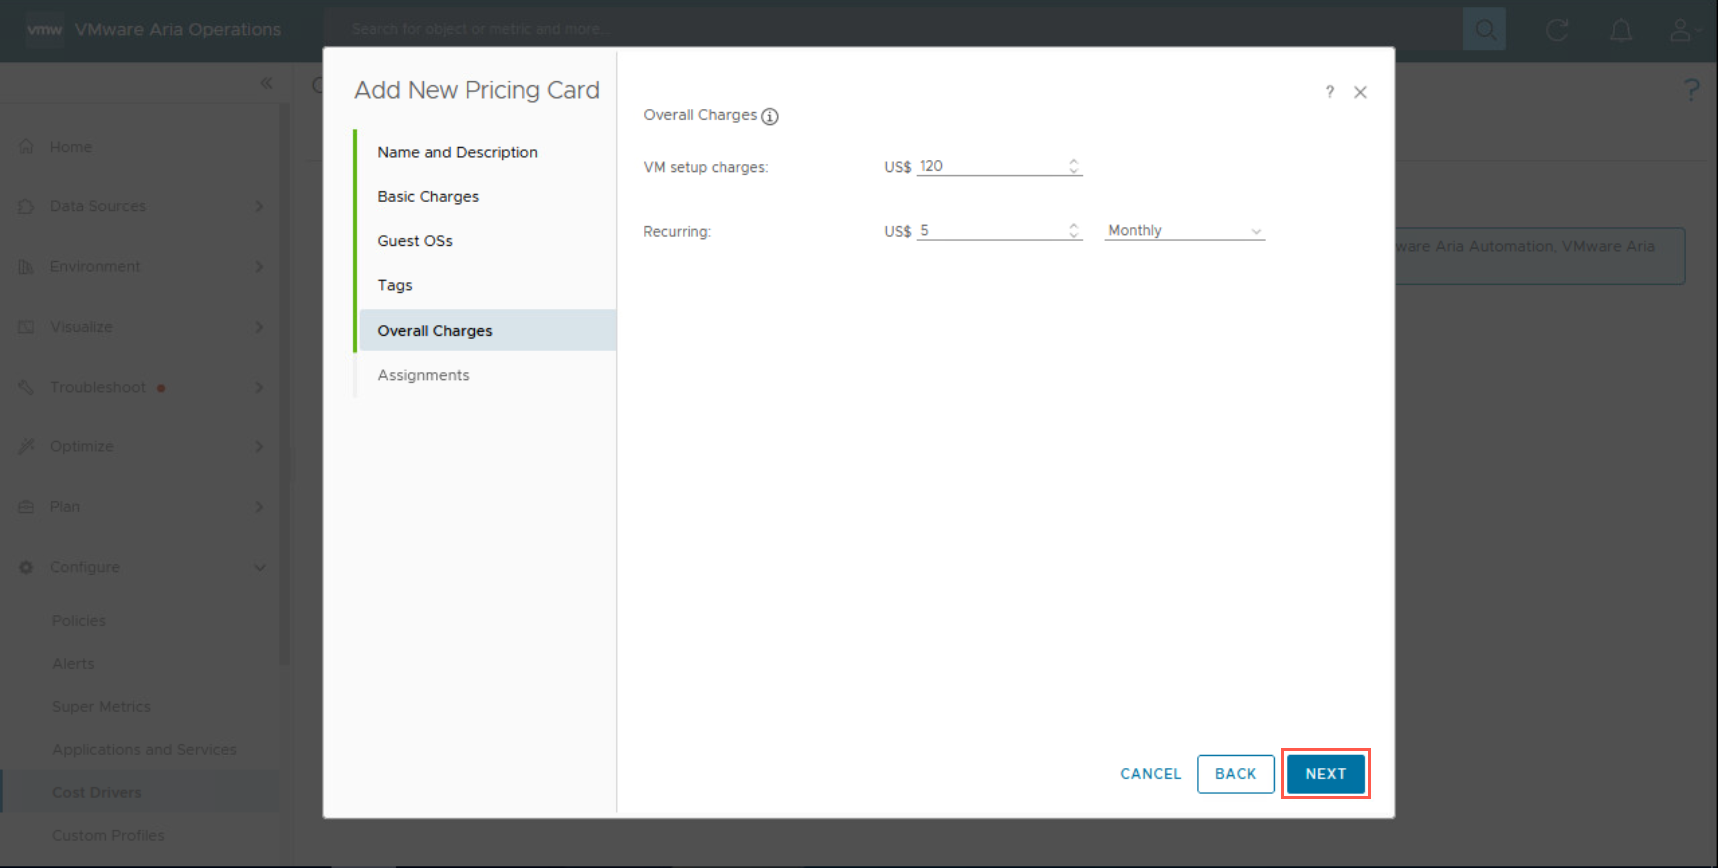1718x868 pixels.
Task: Open the notifications bell
Action: 1620,30
